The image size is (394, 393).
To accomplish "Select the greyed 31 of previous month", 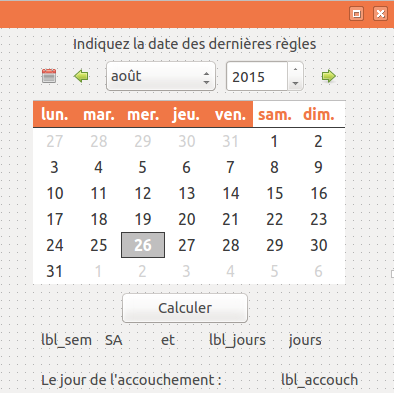I will (230, 141).
